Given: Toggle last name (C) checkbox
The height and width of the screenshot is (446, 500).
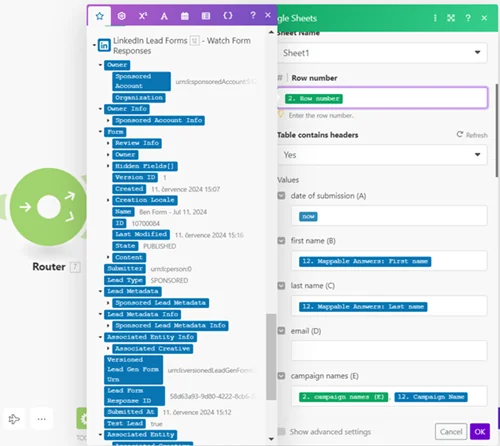Looking at the screenshot, I should pos(281,286).
